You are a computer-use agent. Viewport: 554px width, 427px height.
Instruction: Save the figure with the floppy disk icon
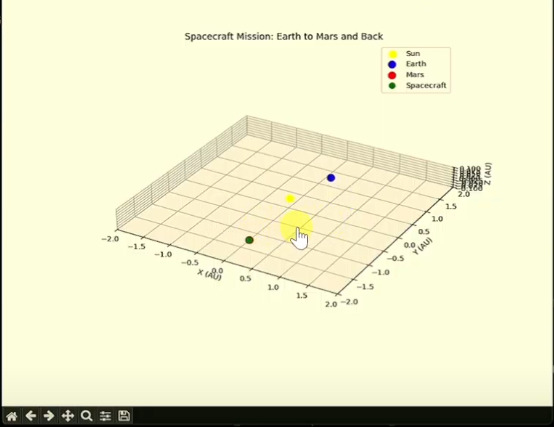(x=124, y=416)
